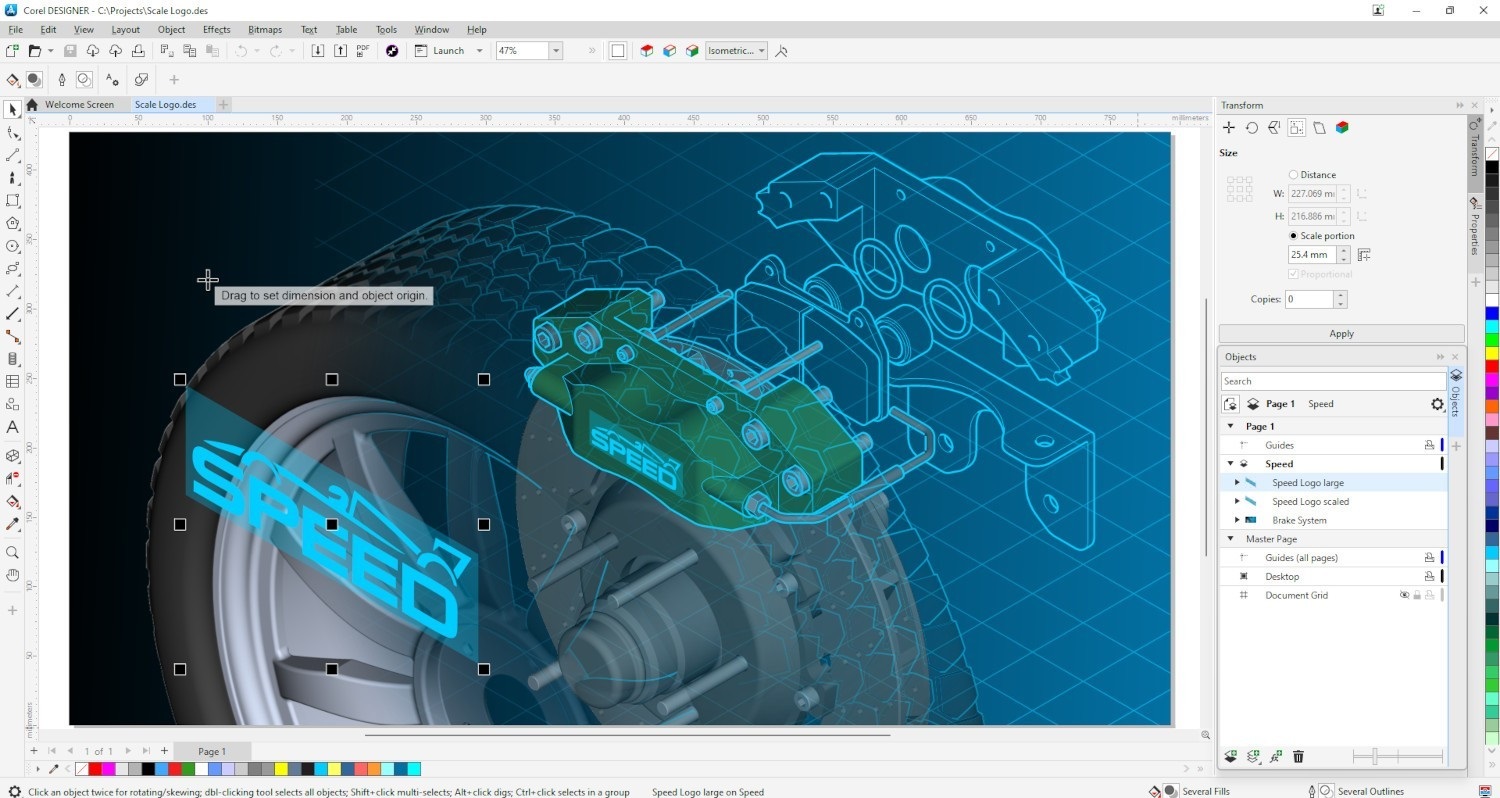Viewport: 1500px width, 798px height.
Task: Click the Skew icon in Transform panel
Action: click(1319, 128)
